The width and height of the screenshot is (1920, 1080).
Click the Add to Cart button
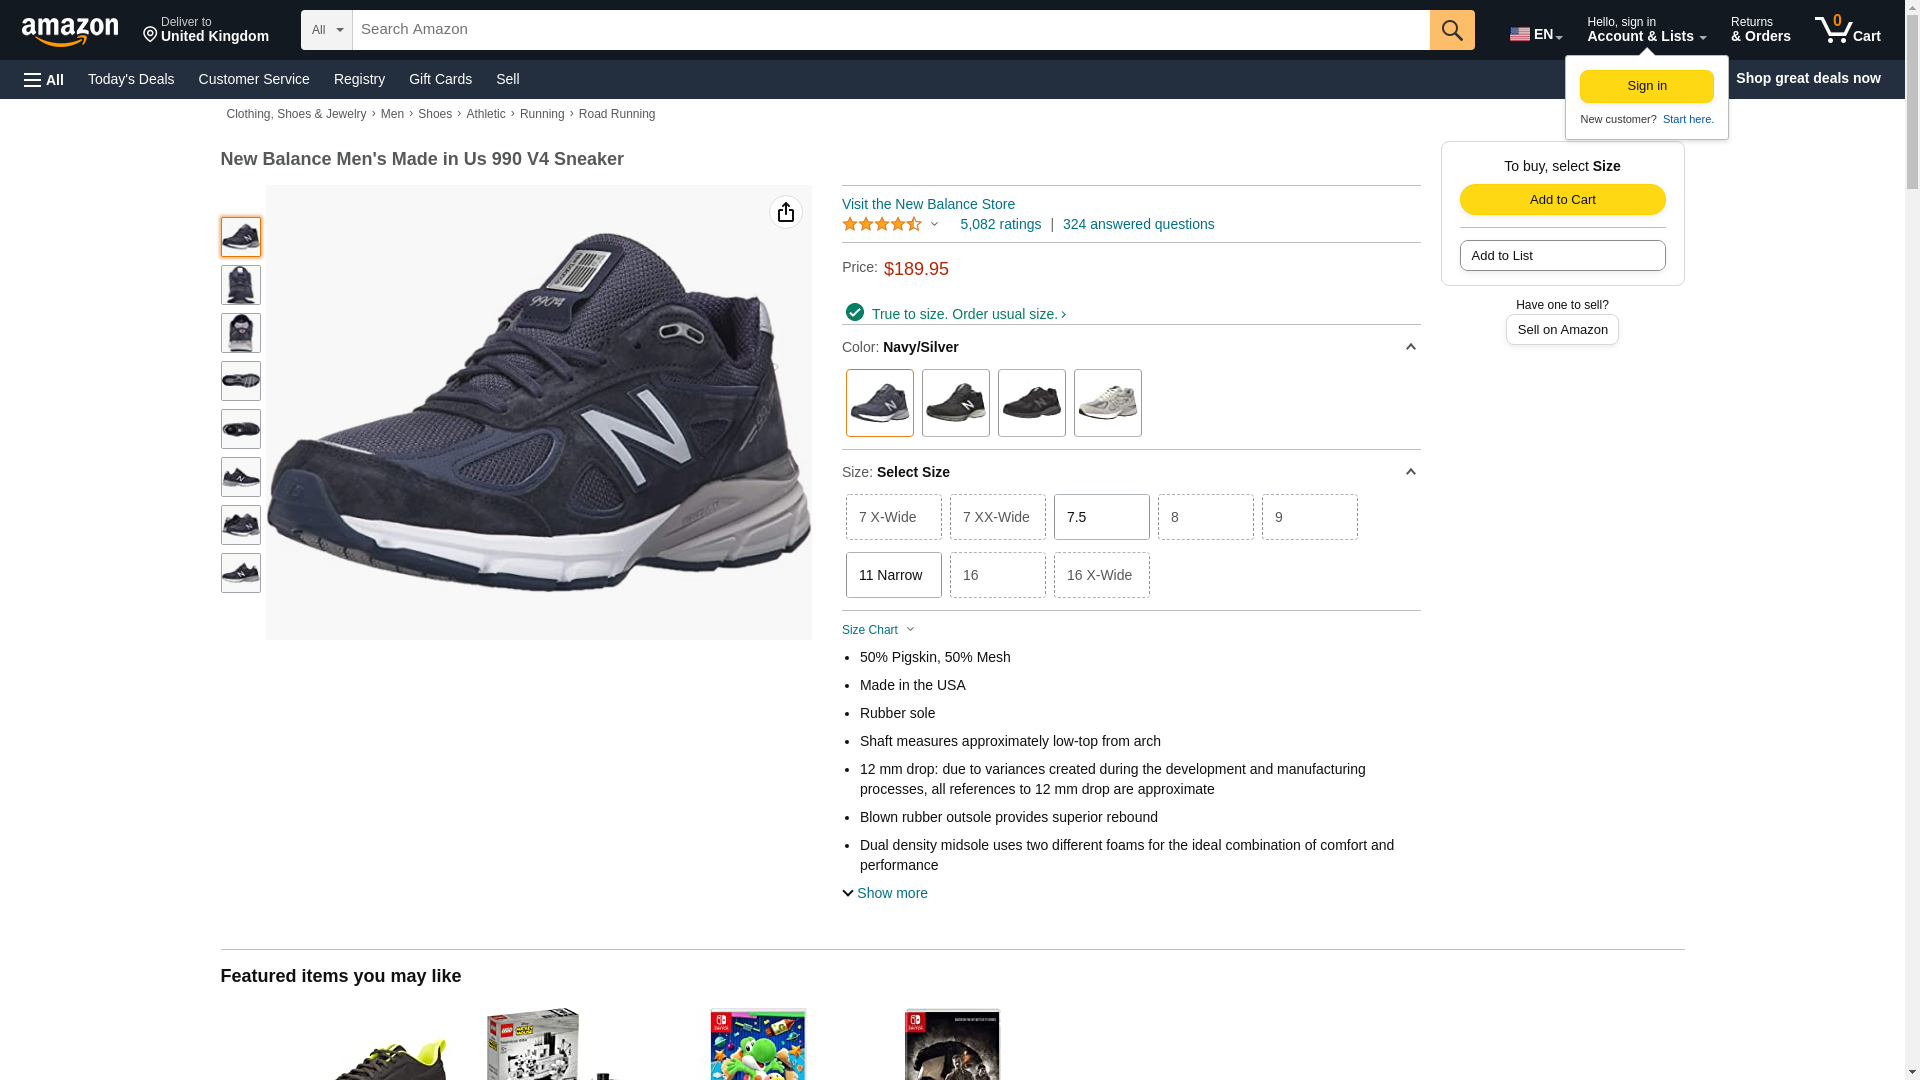pos(1562,199)
